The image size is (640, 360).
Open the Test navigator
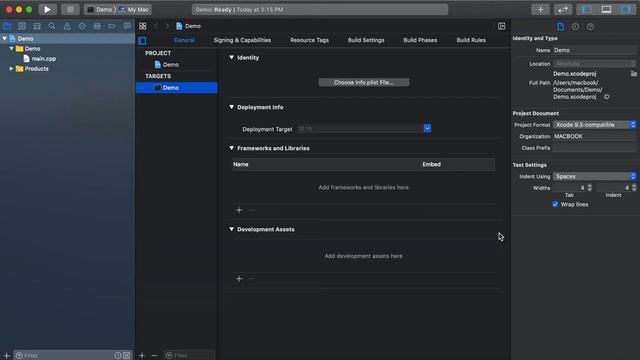(x=82, y=26)
